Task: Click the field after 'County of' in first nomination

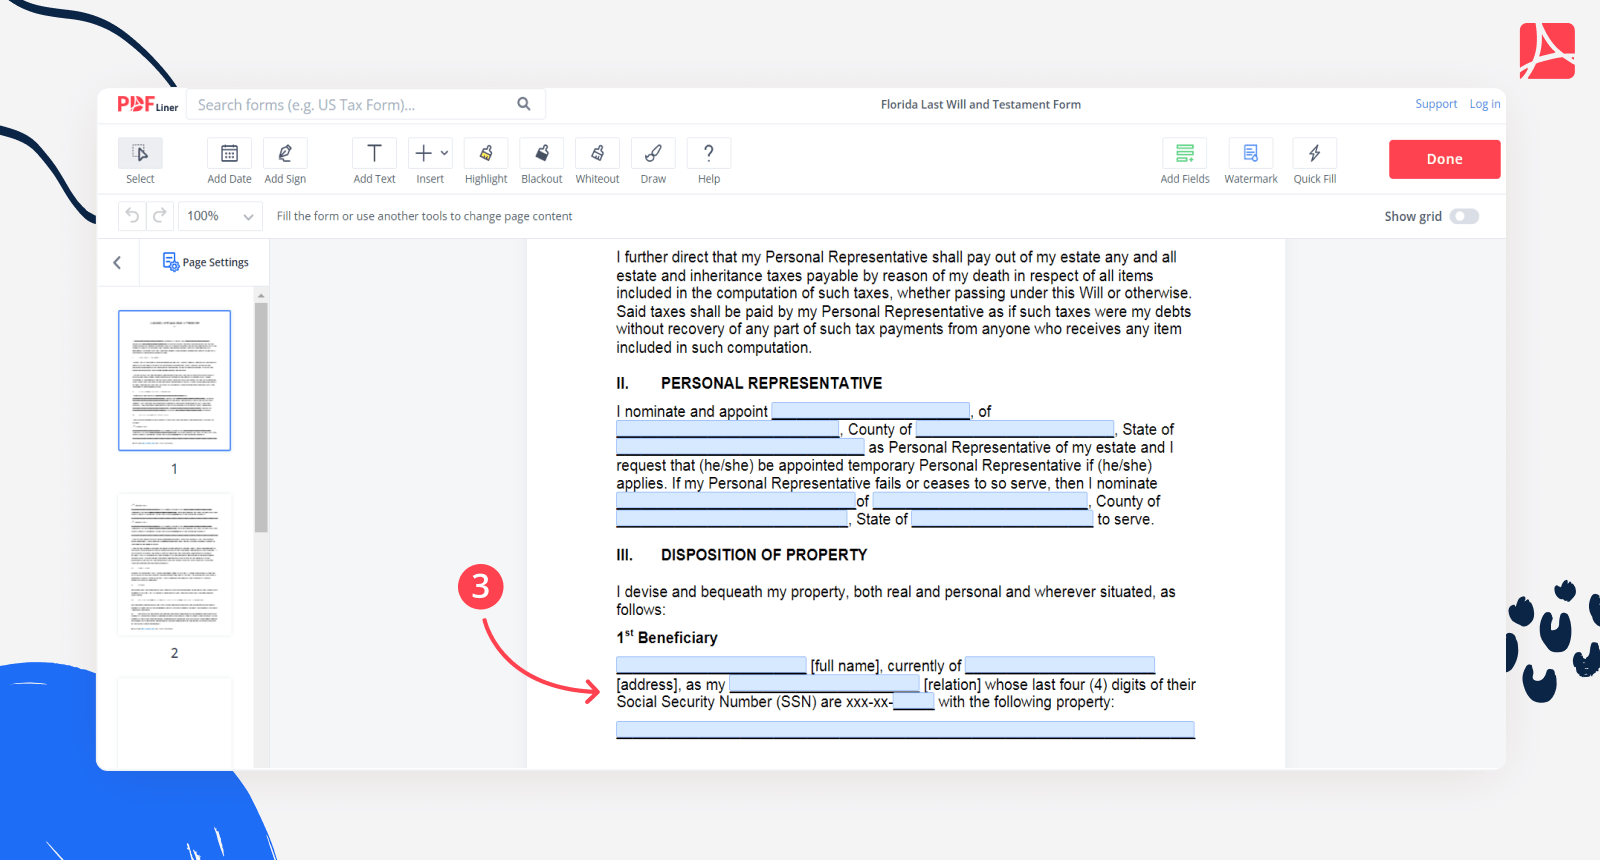Action: click(1015, 429)
